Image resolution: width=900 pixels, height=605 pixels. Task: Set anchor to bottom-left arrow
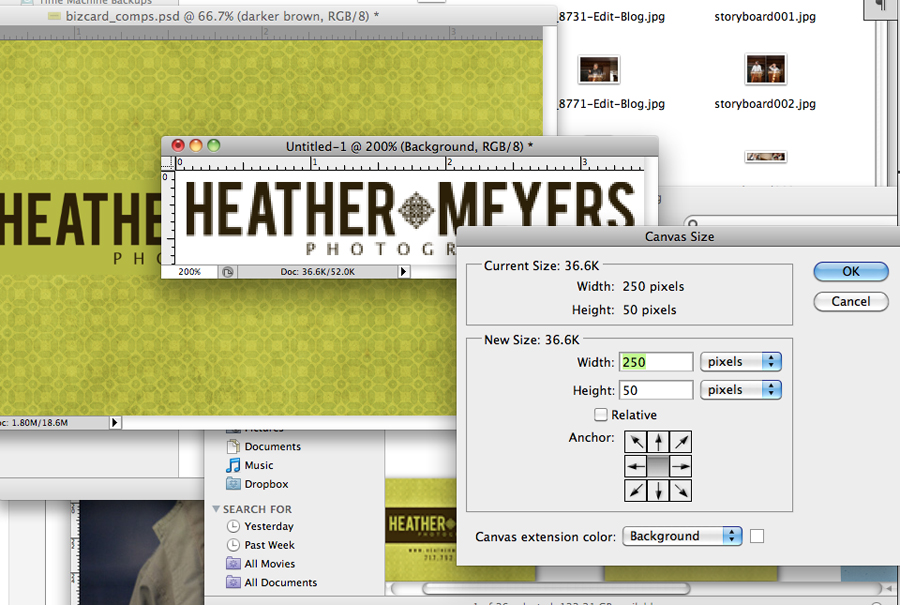coord(635,491)
